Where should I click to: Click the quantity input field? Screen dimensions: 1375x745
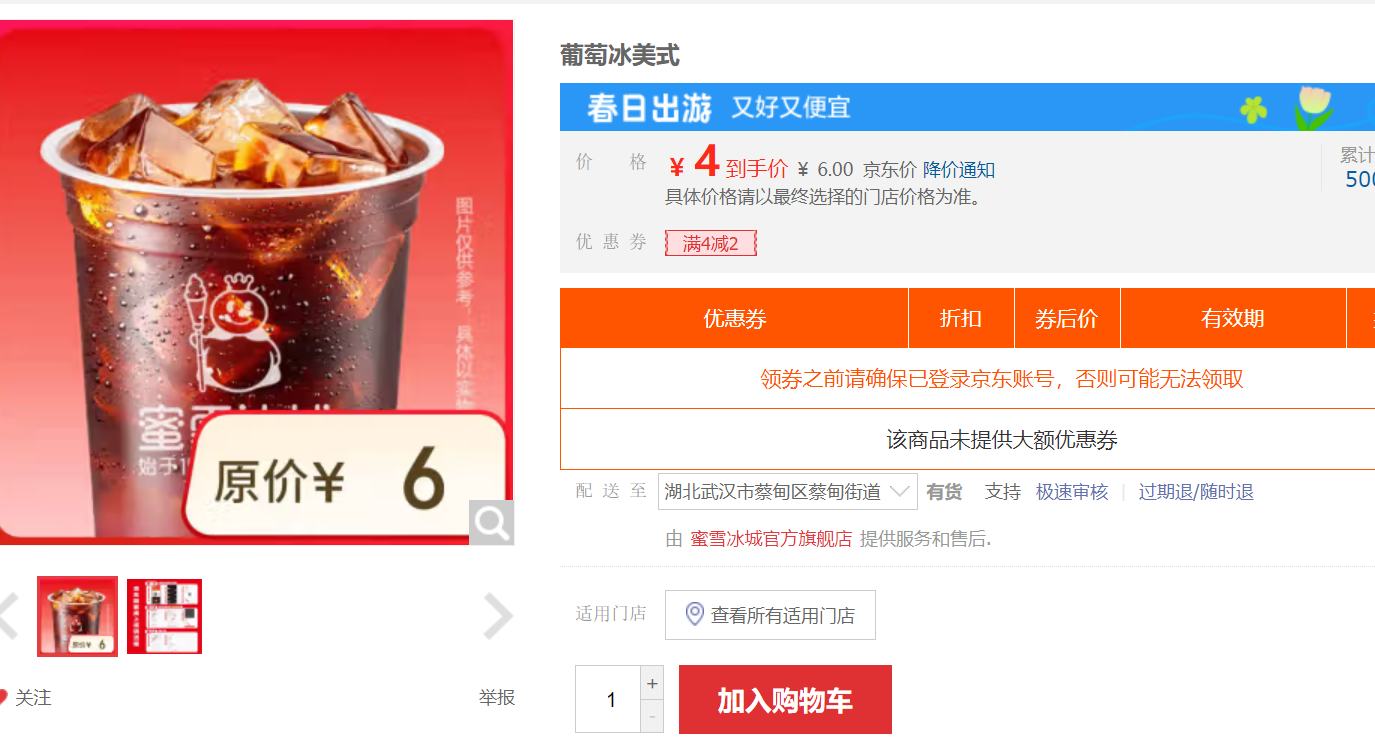click(608, 699)
